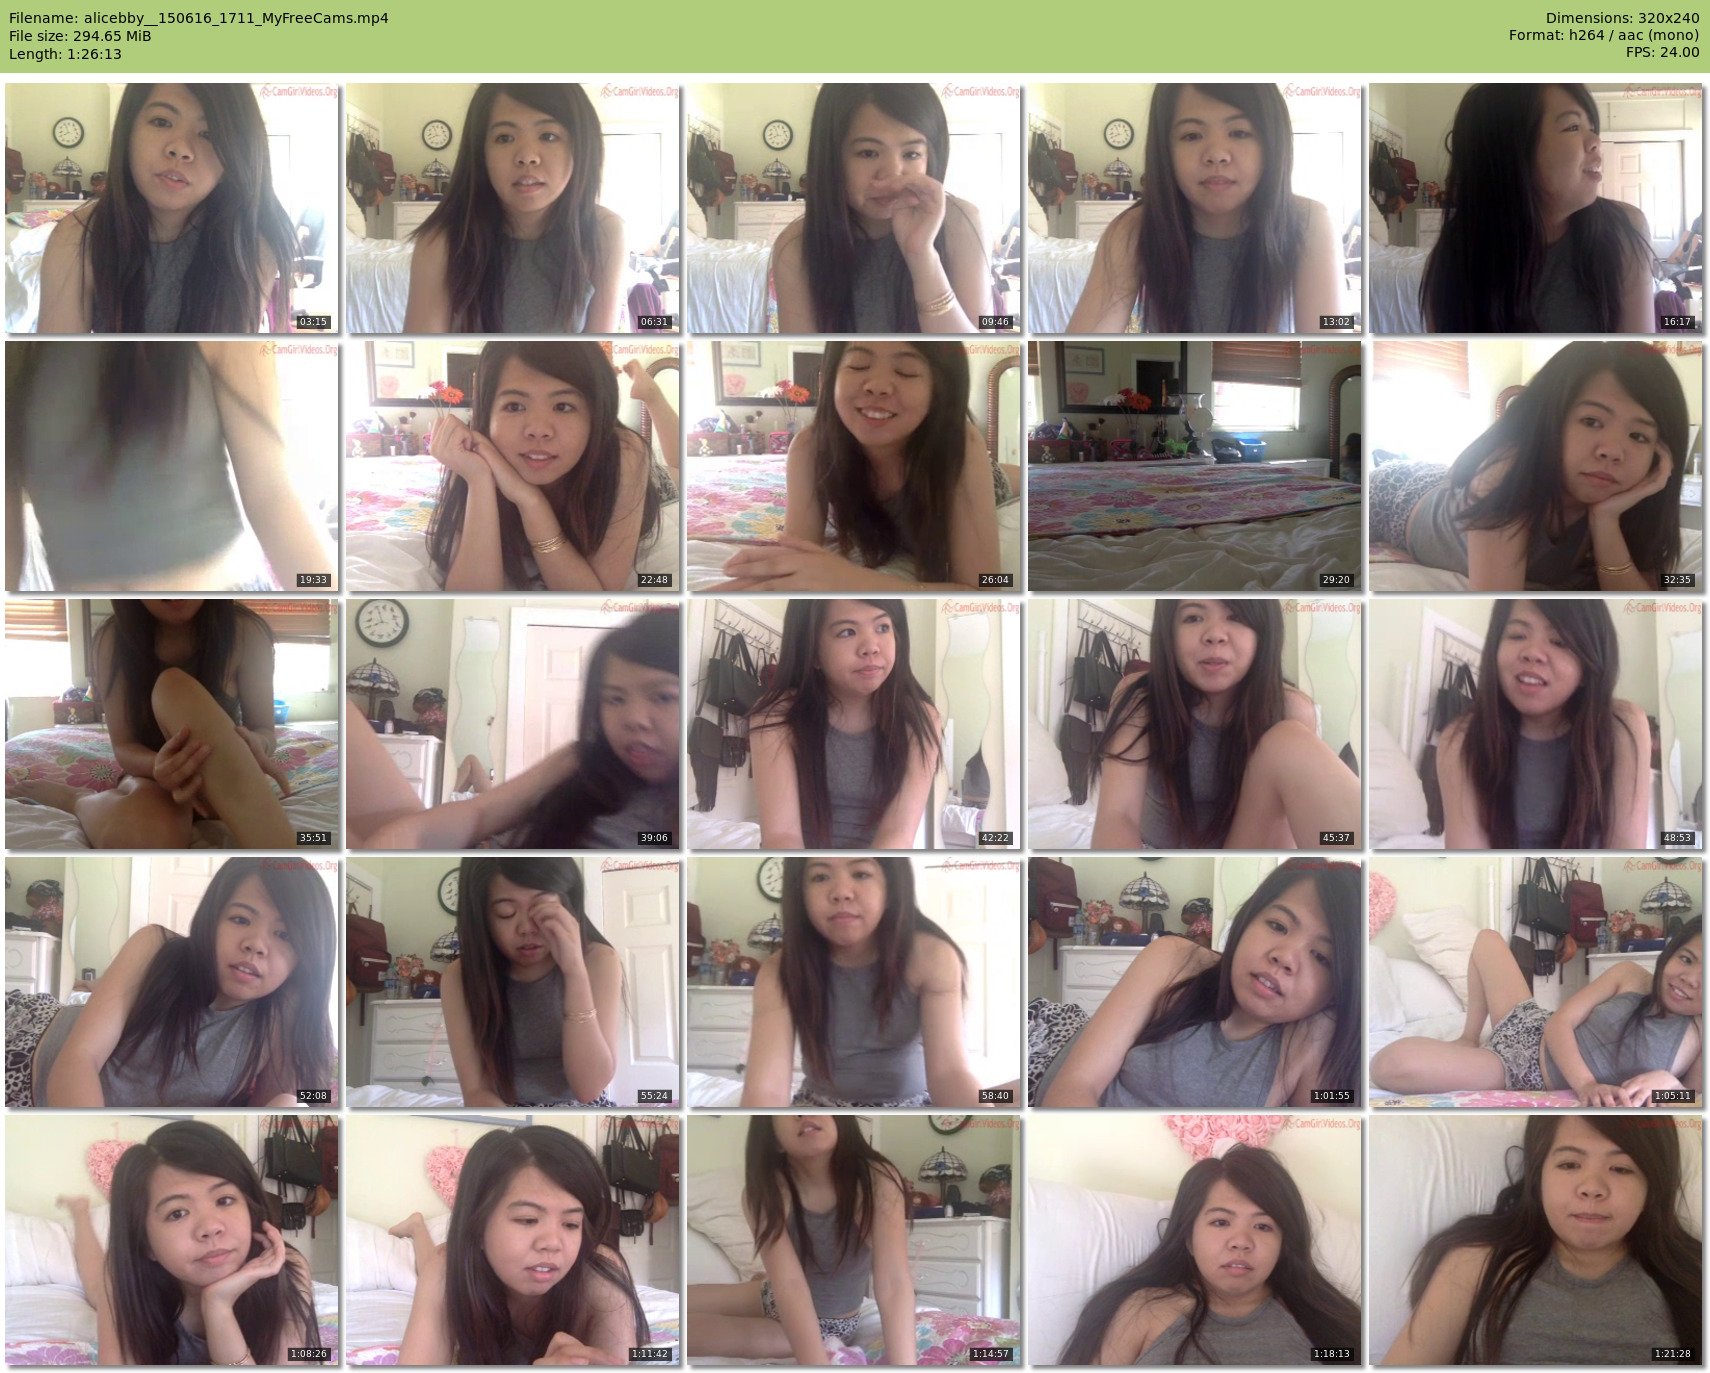
Task: Click the empty bedroom frame at 29:20
Action: [1194, 466]
